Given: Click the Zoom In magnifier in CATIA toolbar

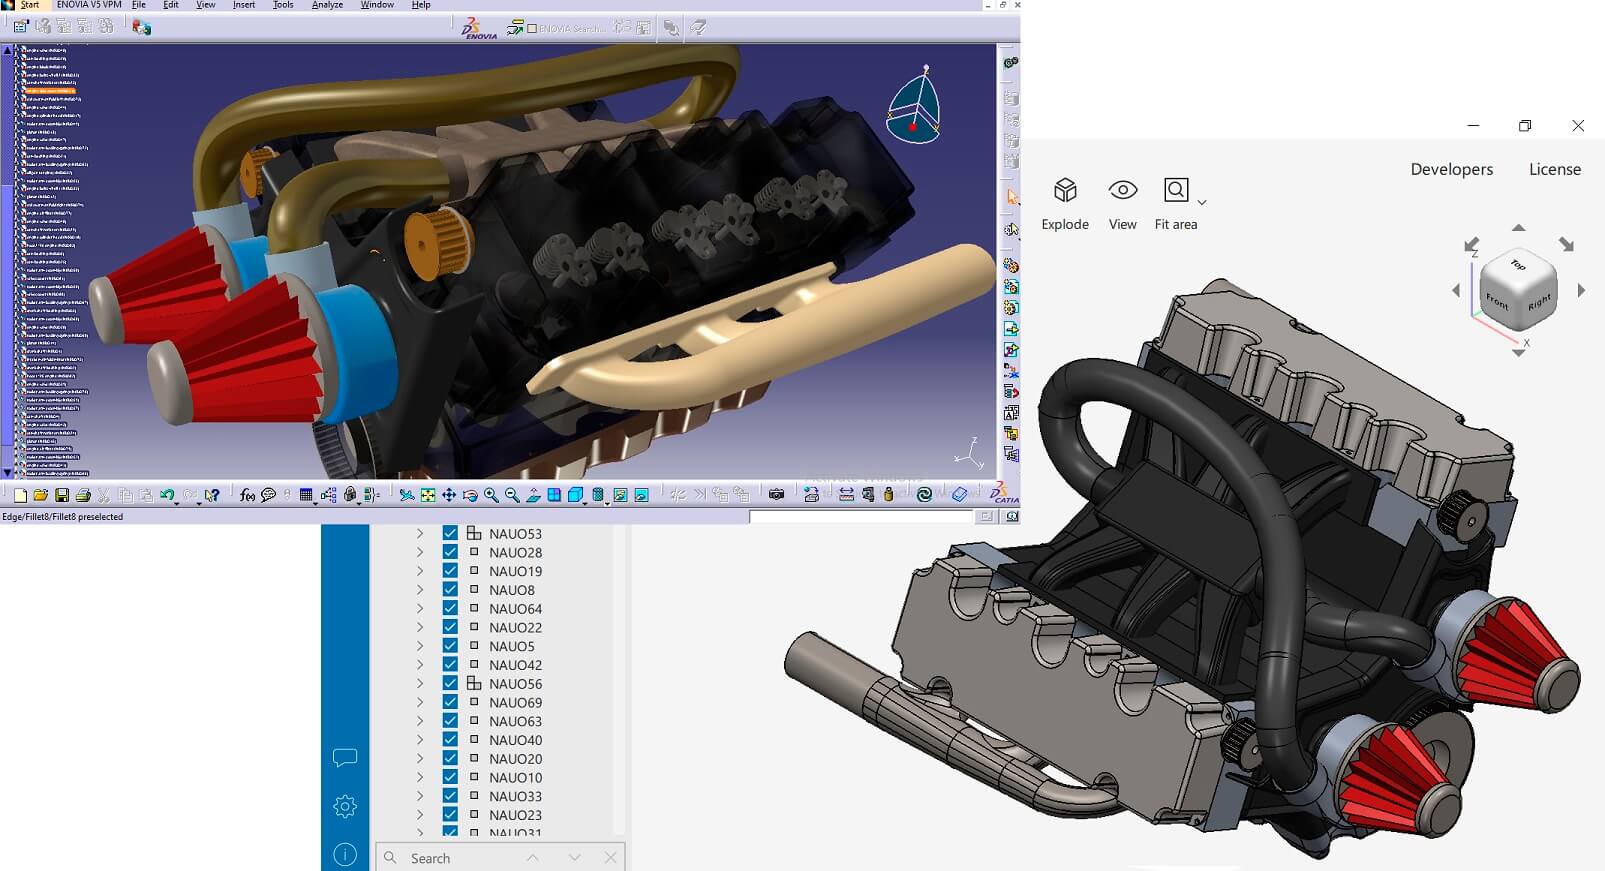Looking at the screenshot, I should 491,495.
